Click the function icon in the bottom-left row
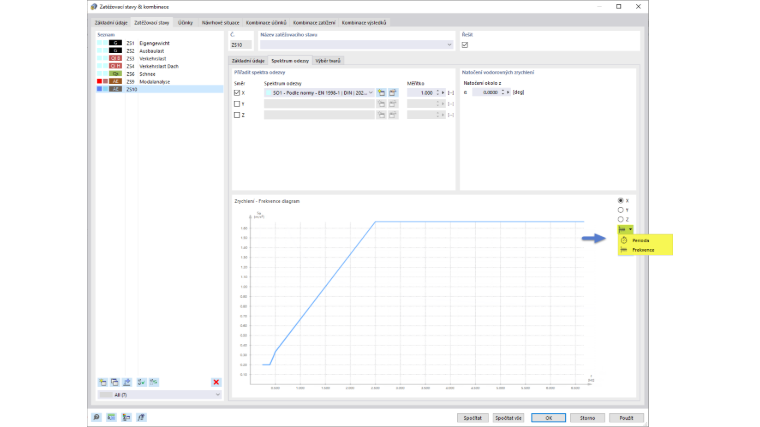Screen dimensions: 760x427 [x=141, y=417]
